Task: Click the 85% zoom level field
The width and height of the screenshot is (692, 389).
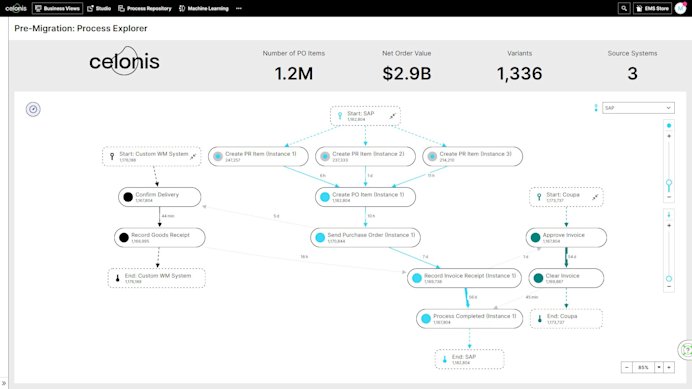Action: pyautogui.click(x=643, y=367)
